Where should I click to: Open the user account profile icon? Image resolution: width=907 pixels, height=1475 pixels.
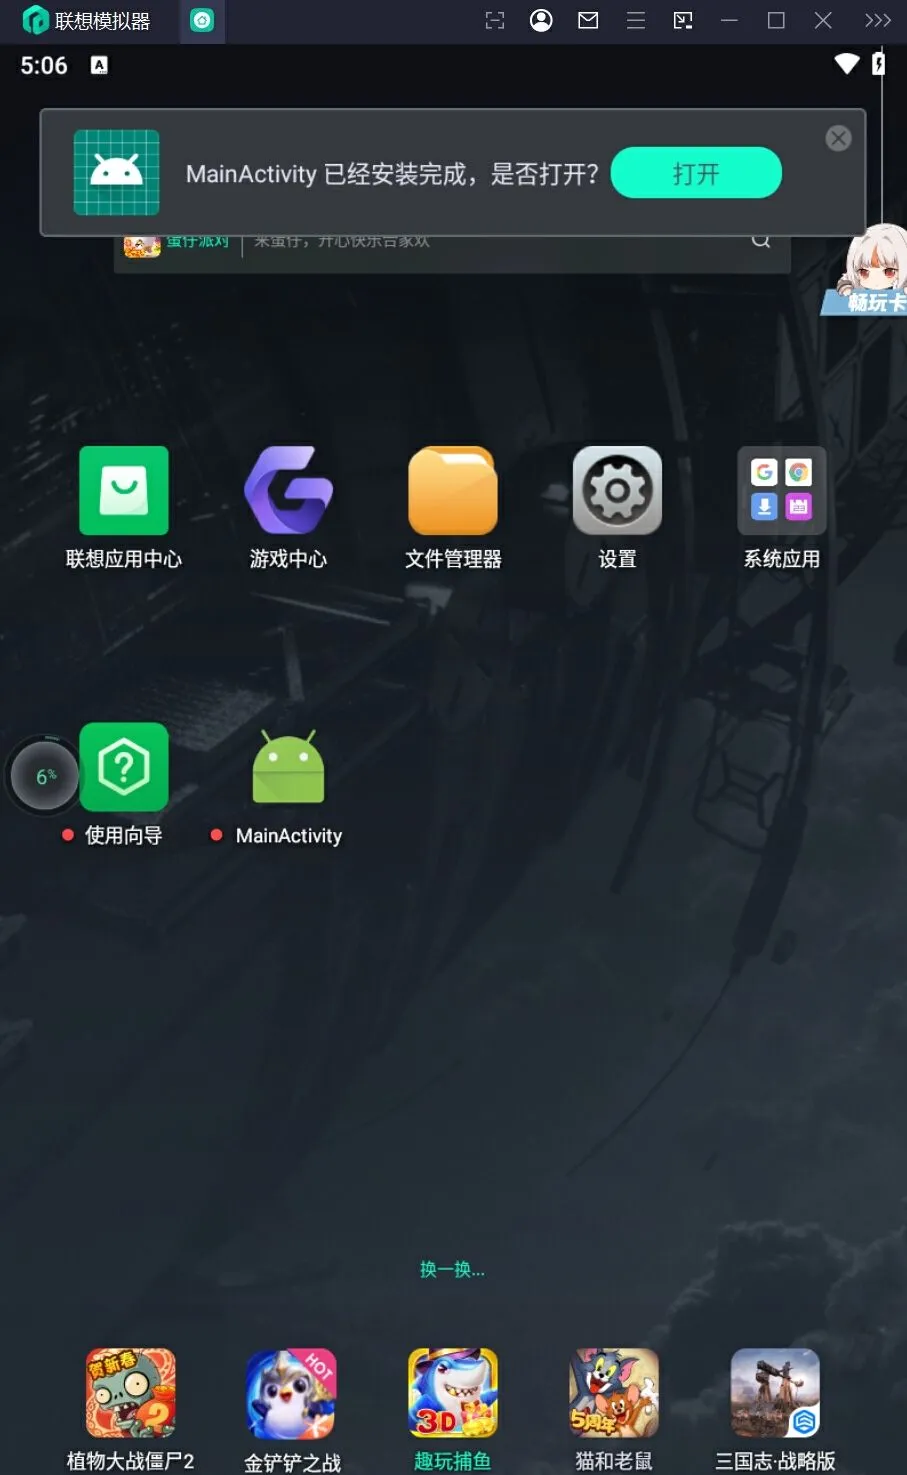(541, 21)
